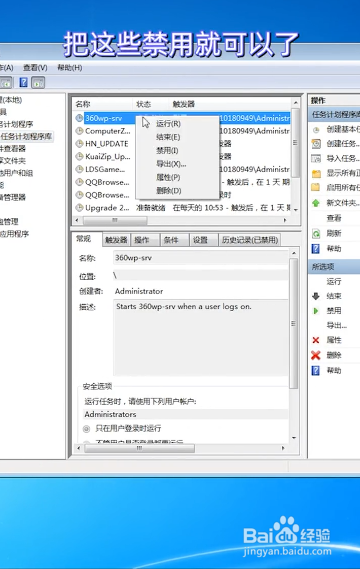The width and height of the screenshot is (360, 569).
Task: Switch to the 条件 tab
Action: [171, 240]
